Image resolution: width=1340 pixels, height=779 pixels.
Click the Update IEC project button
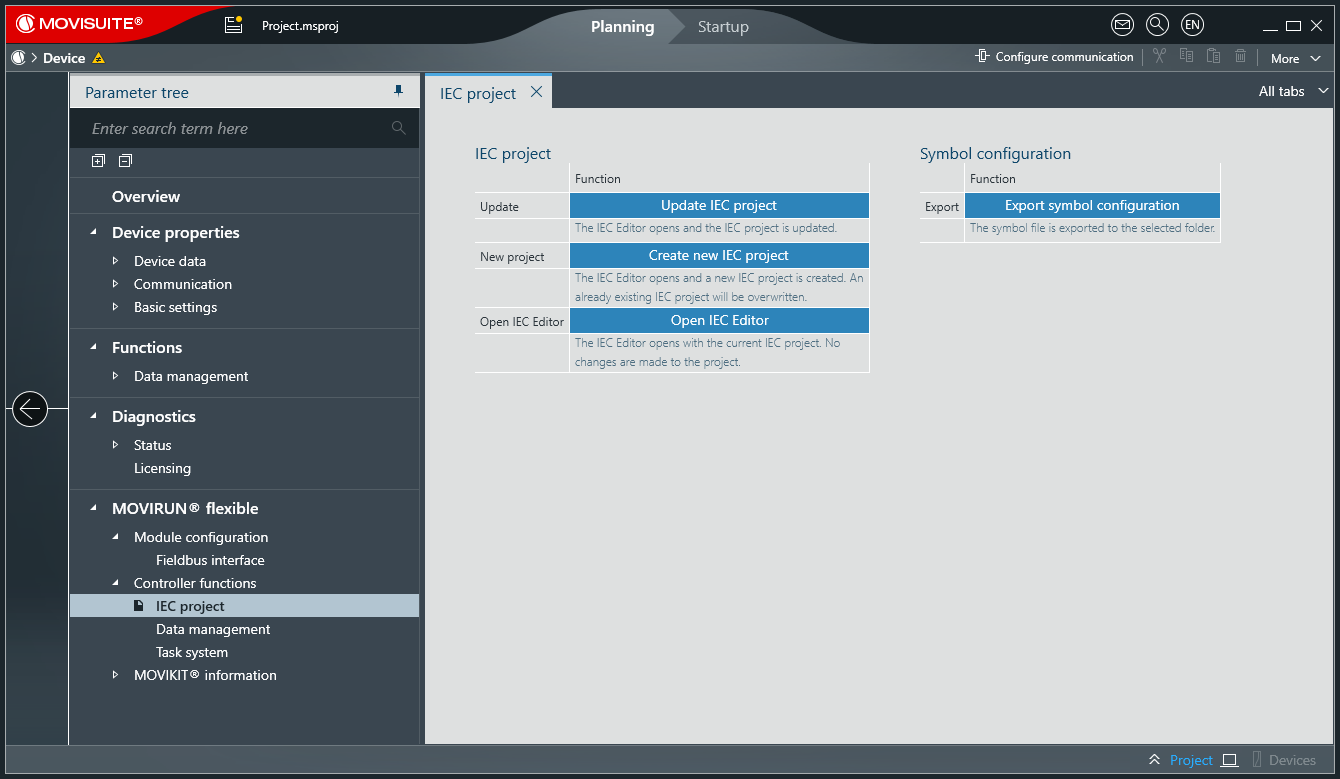coord(719,206)
